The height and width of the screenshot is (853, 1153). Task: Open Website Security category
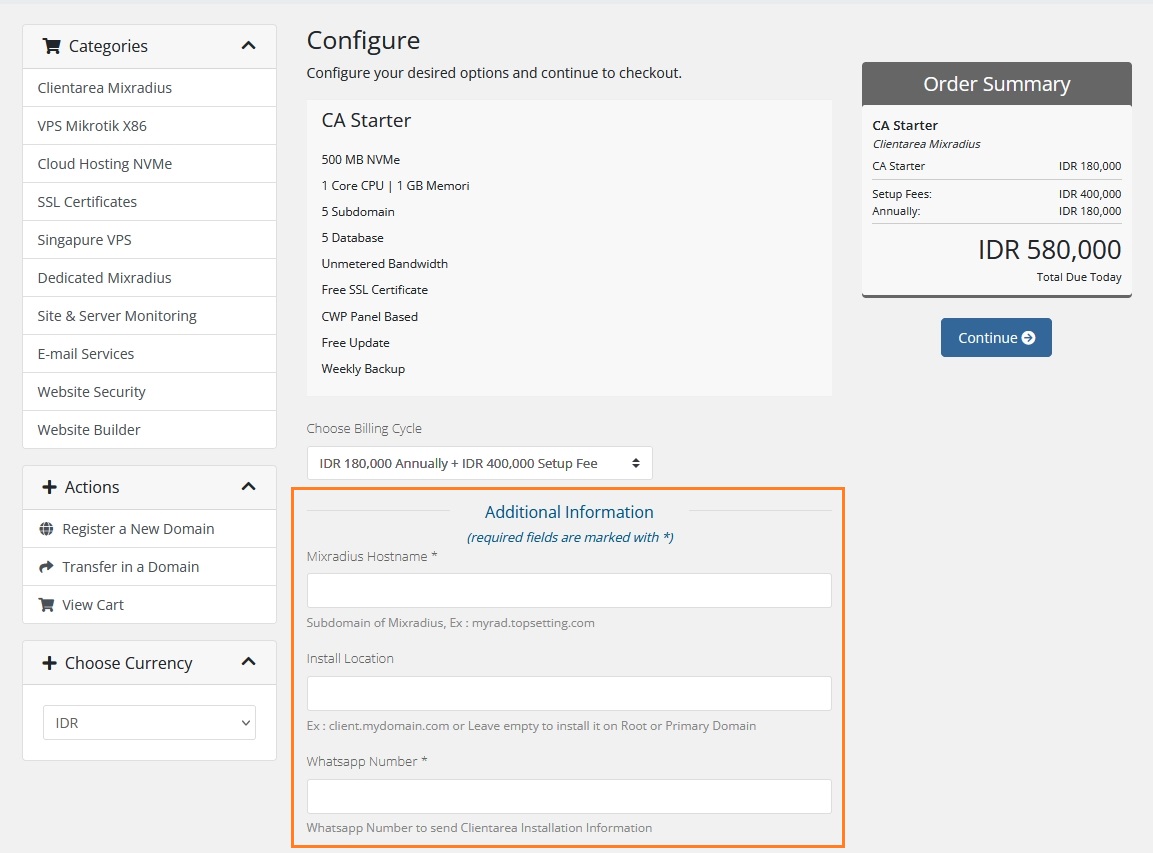pyautogui.click(x=149, y=392)
